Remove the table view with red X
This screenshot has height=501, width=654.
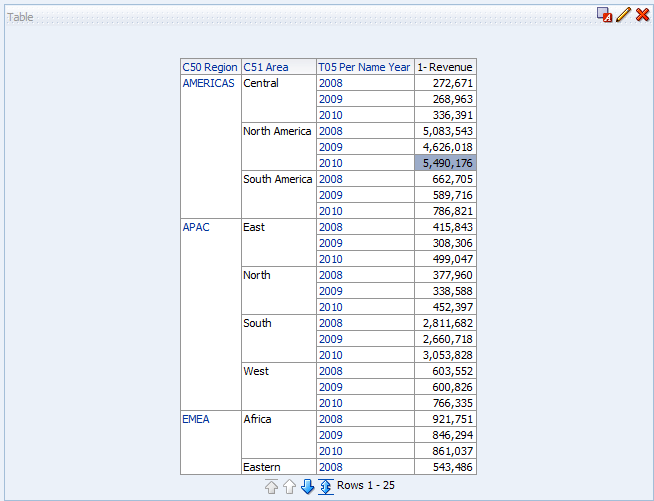(x=642, y=15)
